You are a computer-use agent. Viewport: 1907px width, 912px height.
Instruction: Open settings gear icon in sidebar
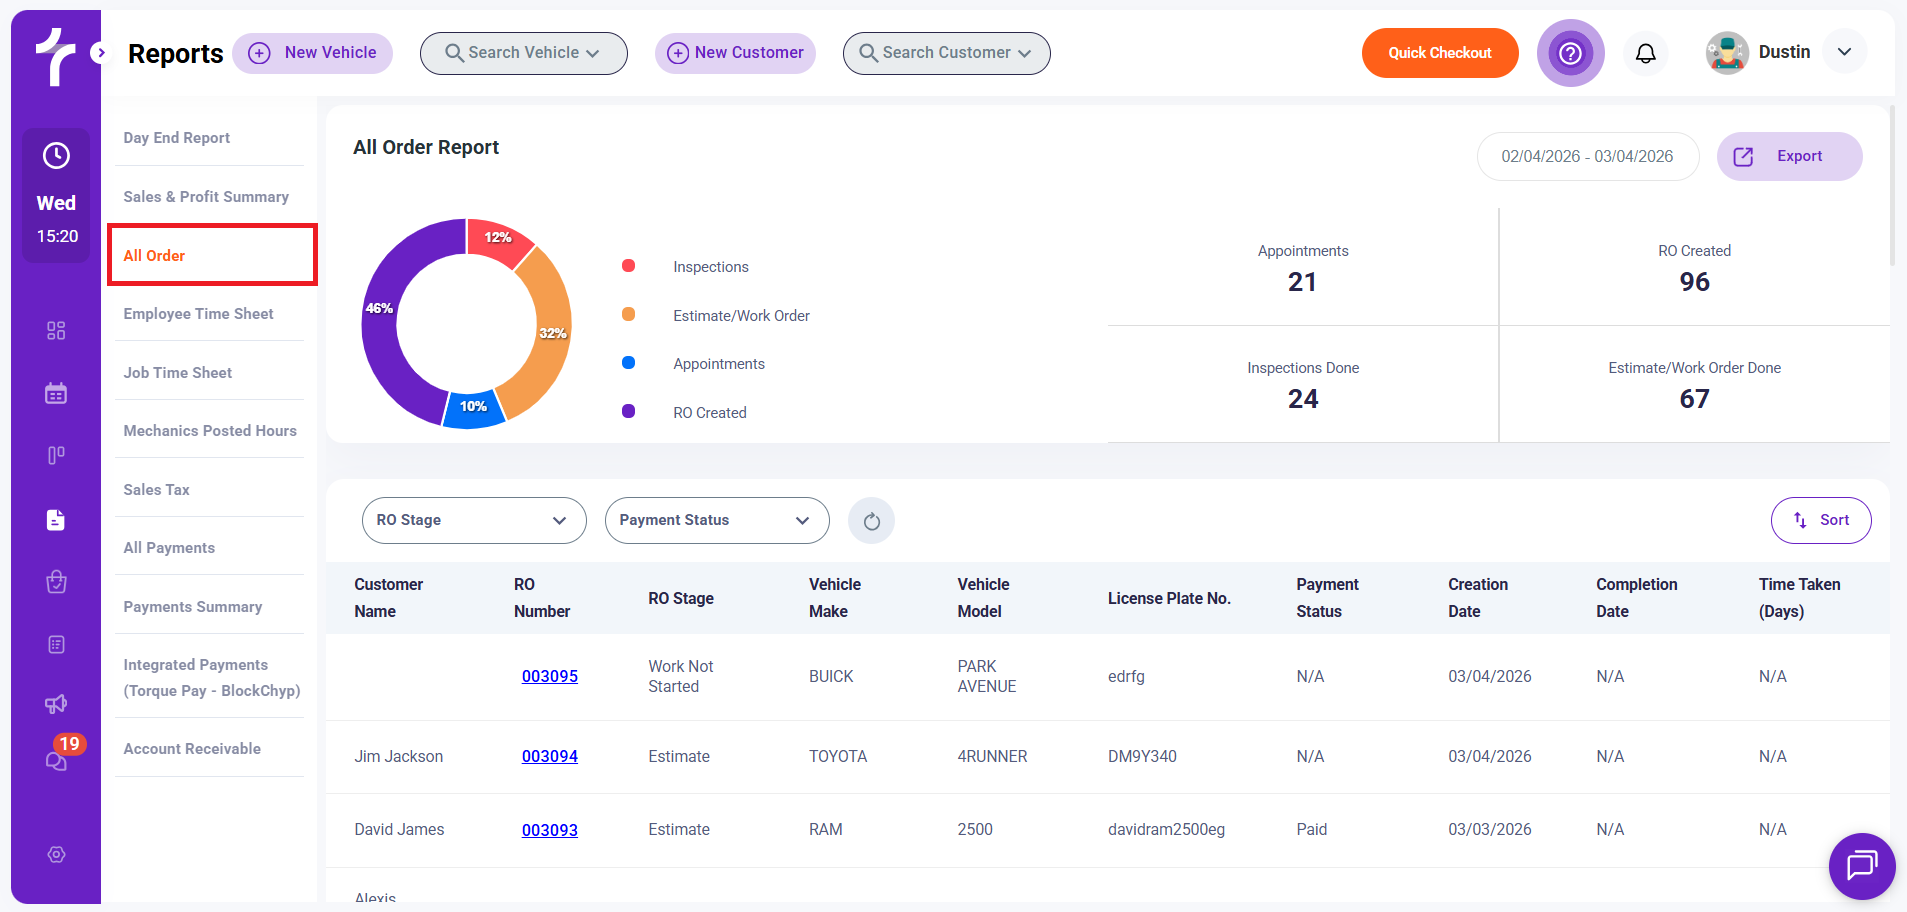(x=57, y=854)
